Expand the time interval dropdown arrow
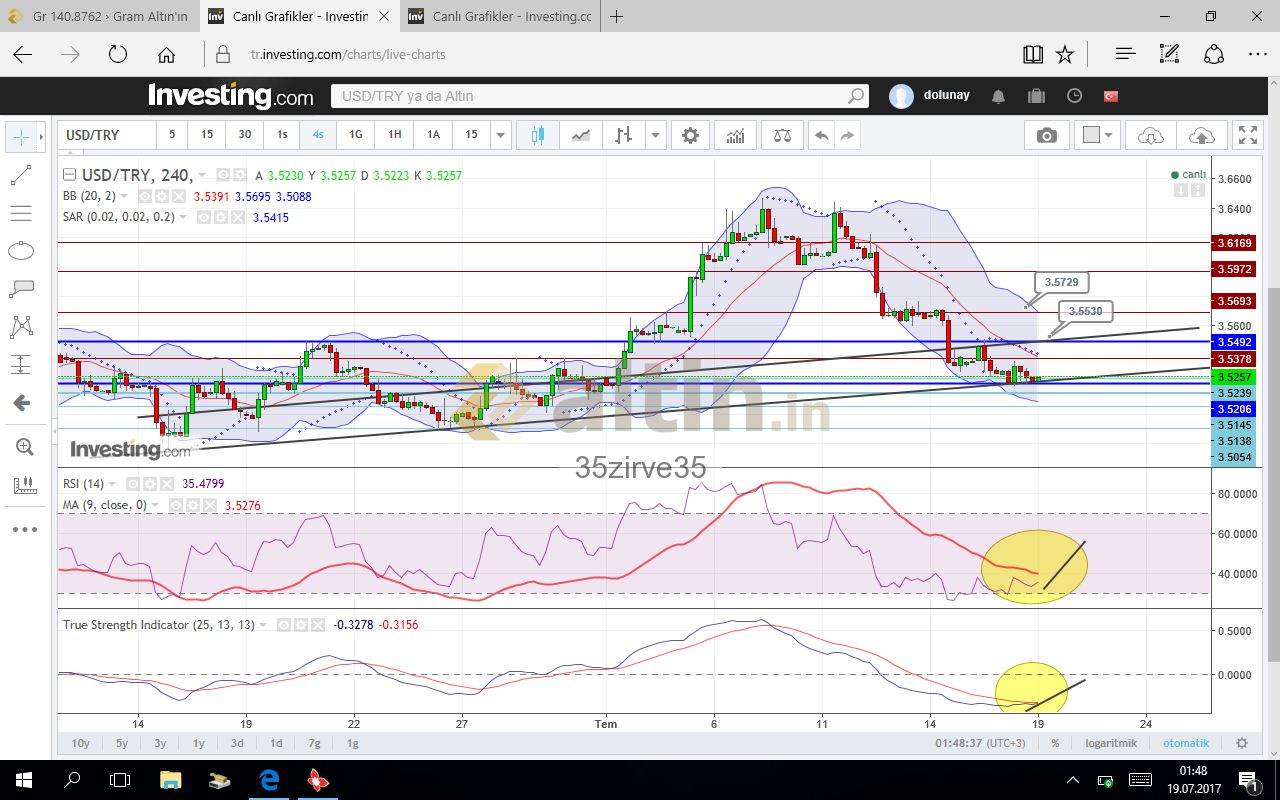The height and width of the screenshot is (800, 1280). [501, 135]
